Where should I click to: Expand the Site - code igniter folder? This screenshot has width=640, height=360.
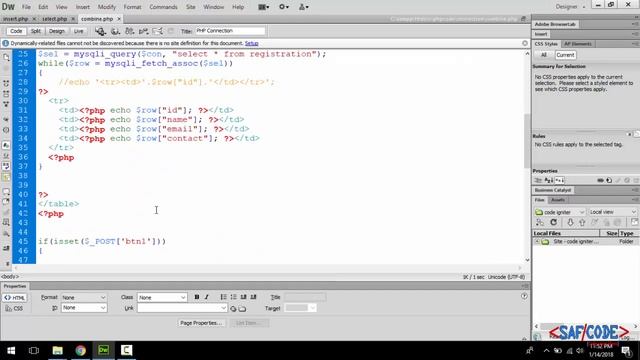(x=537, y=242)
